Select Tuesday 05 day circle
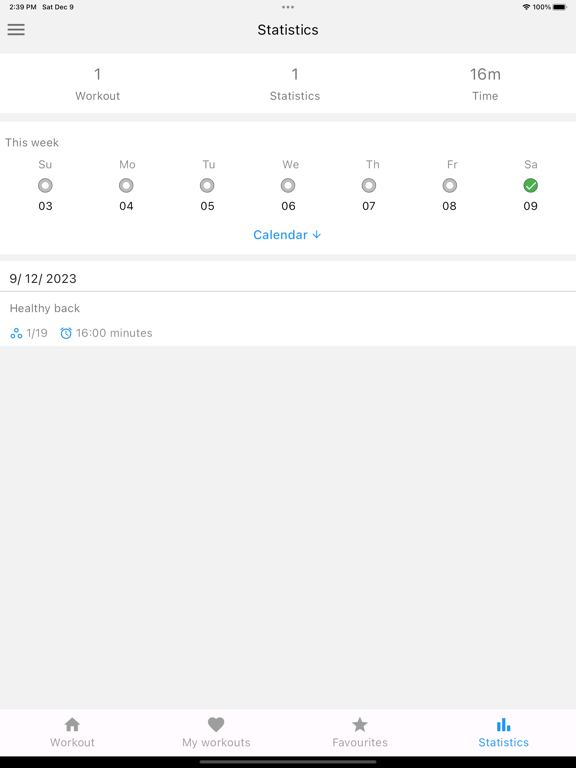This screenshot has height=768, width=576. 207,186
